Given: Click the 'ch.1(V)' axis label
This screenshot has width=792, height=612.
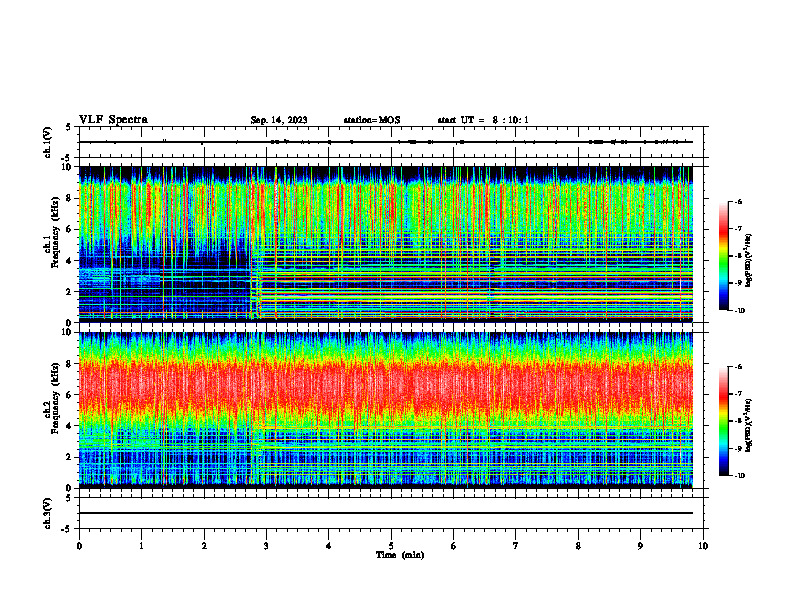Looking at the screenshot, I should click(x=48, y=142).
